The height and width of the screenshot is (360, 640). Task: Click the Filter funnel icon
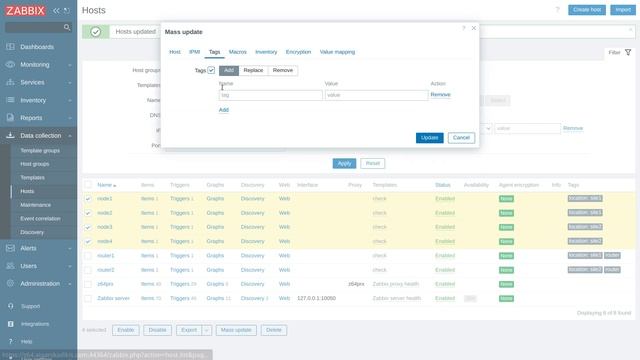point(628,52)
